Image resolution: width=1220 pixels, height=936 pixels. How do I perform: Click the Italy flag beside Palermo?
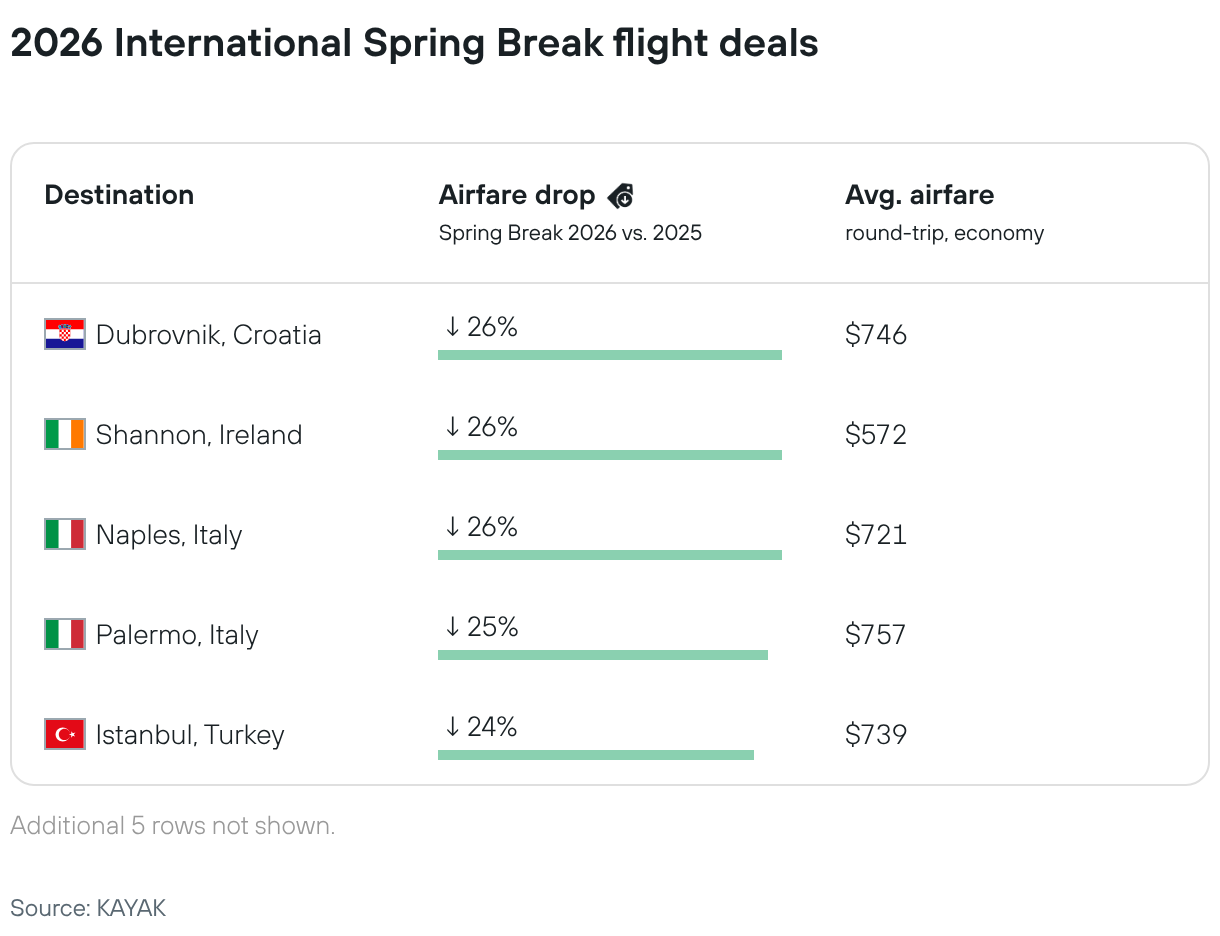click(65, 634)
